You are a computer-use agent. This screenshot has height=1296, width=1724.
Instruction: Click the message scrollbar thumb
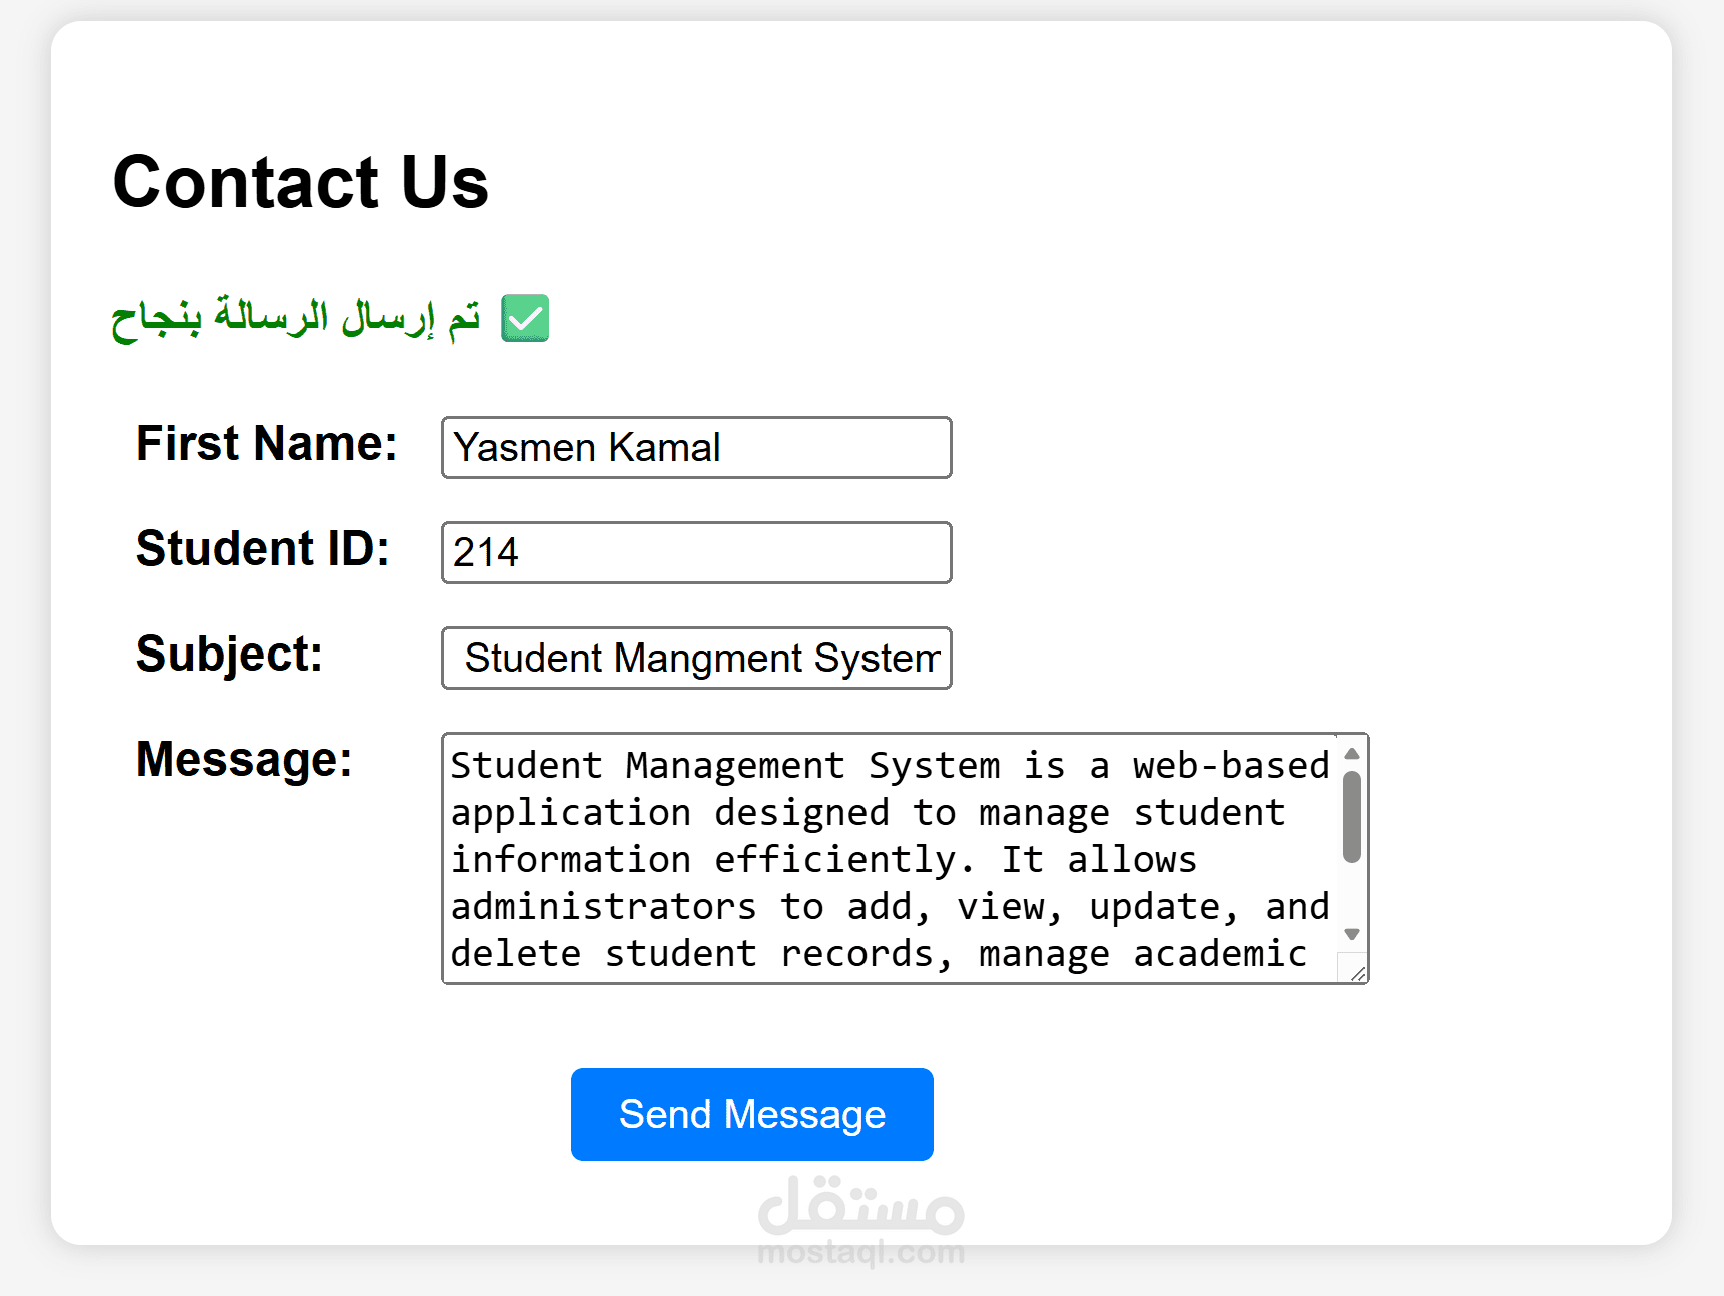click(1352, 816)
